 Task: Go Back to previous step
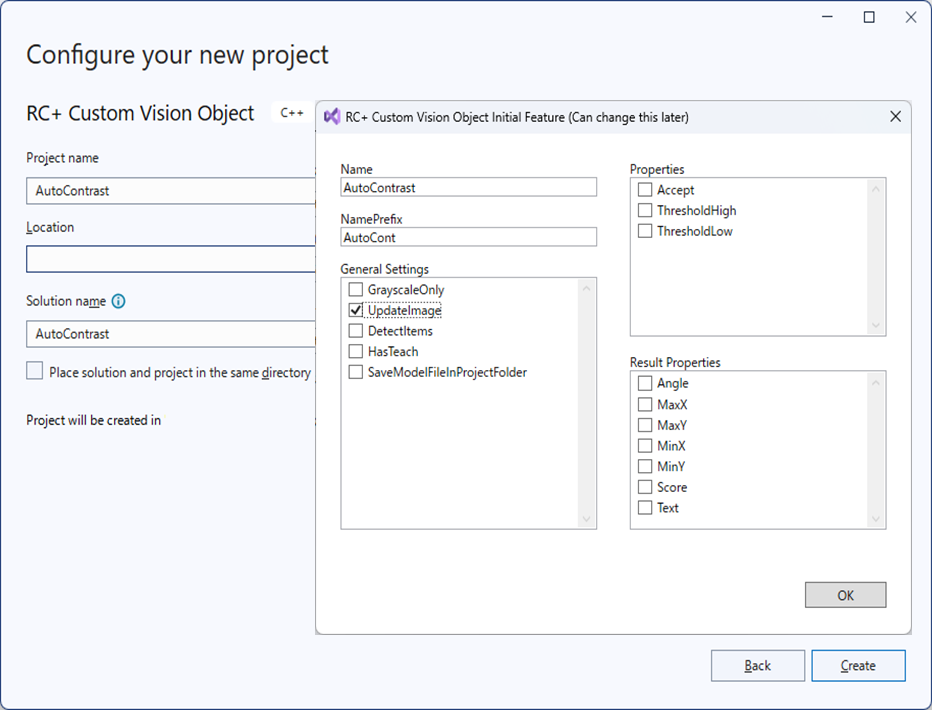(757, 666)
